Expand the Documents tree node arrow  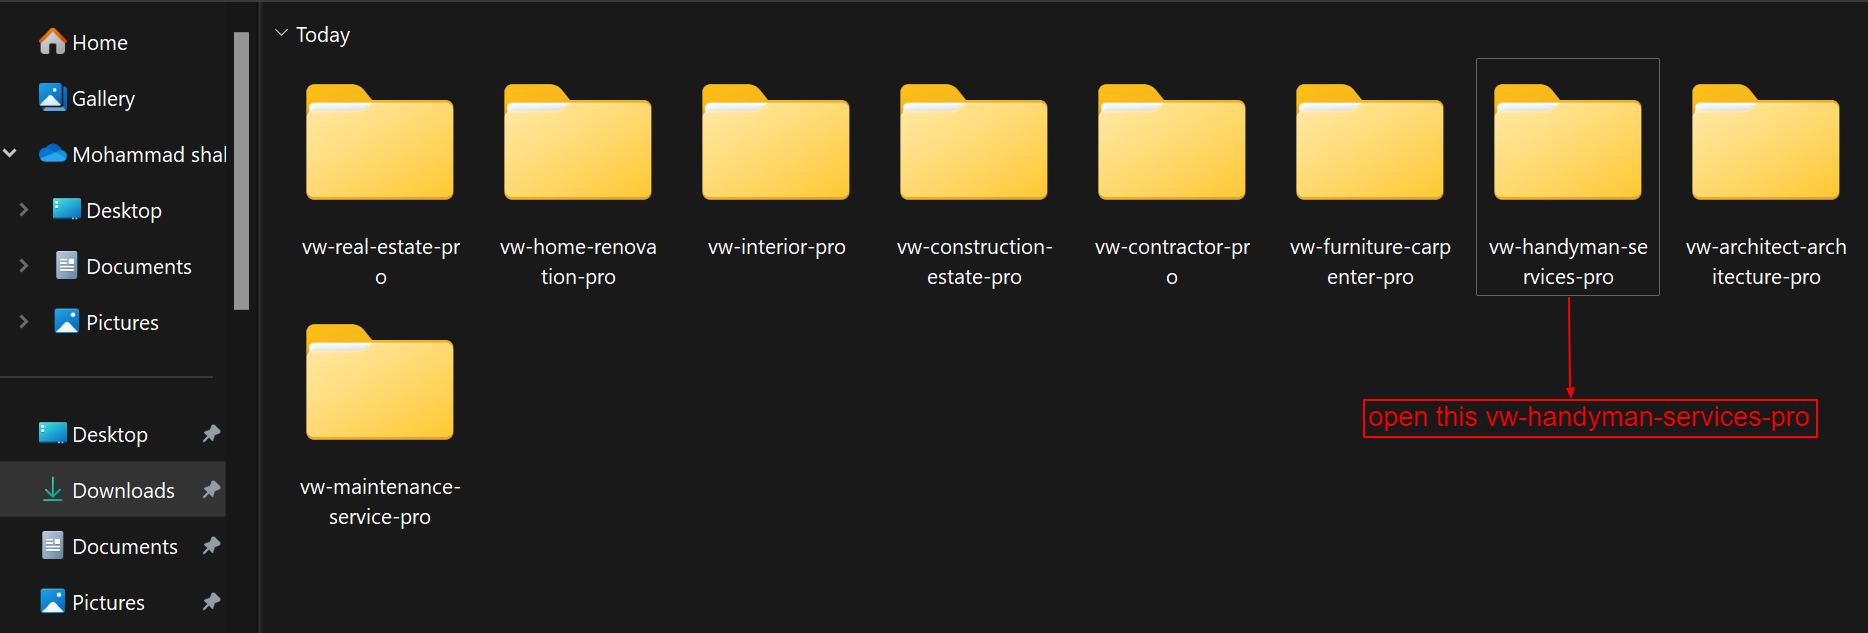point(24,266)
